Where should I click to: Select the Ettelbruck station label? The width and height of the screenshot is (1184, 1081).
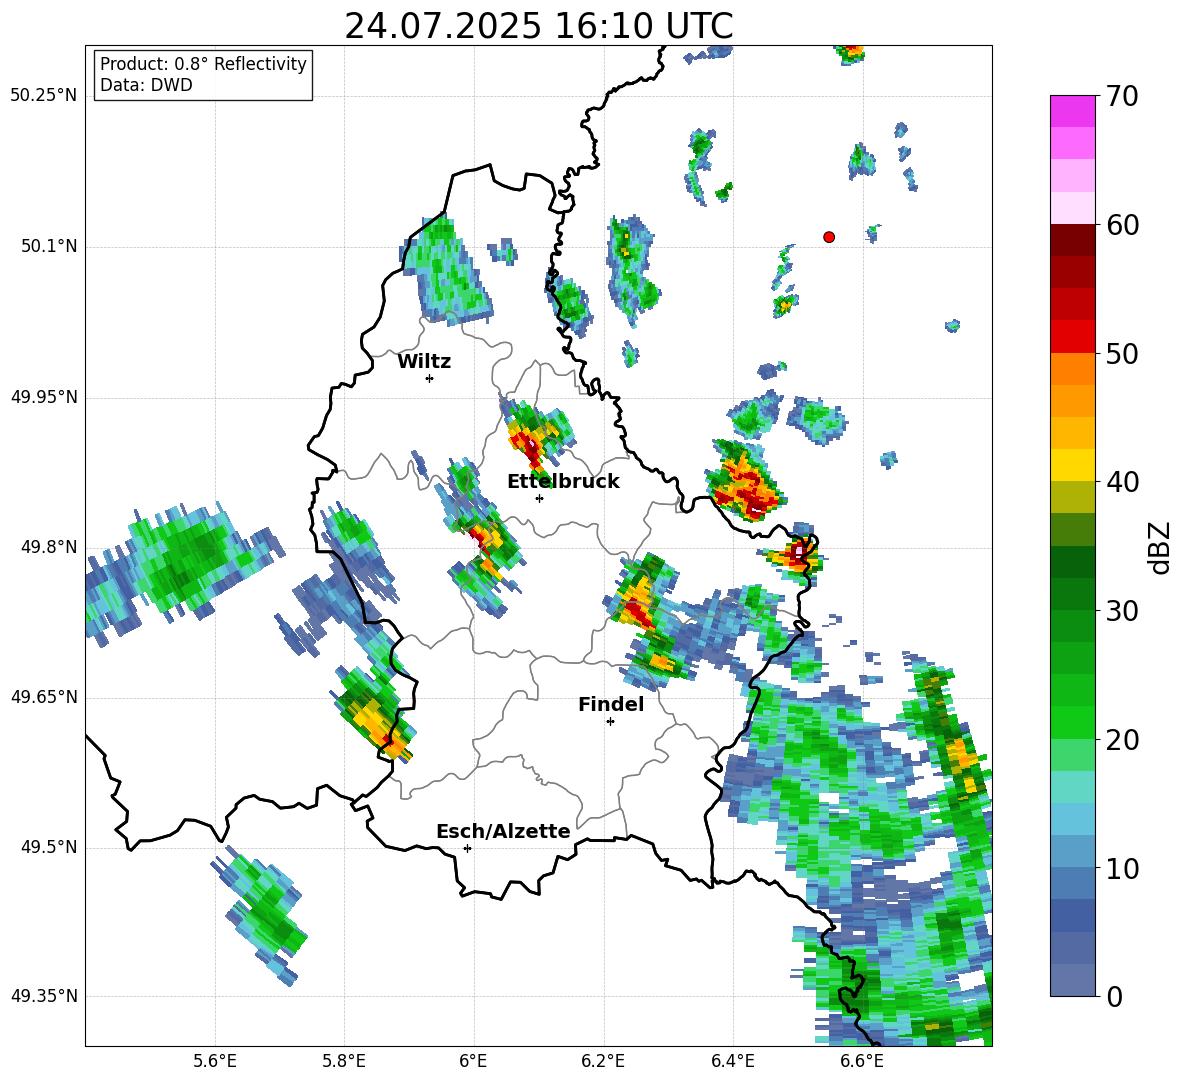click(563, 482)
